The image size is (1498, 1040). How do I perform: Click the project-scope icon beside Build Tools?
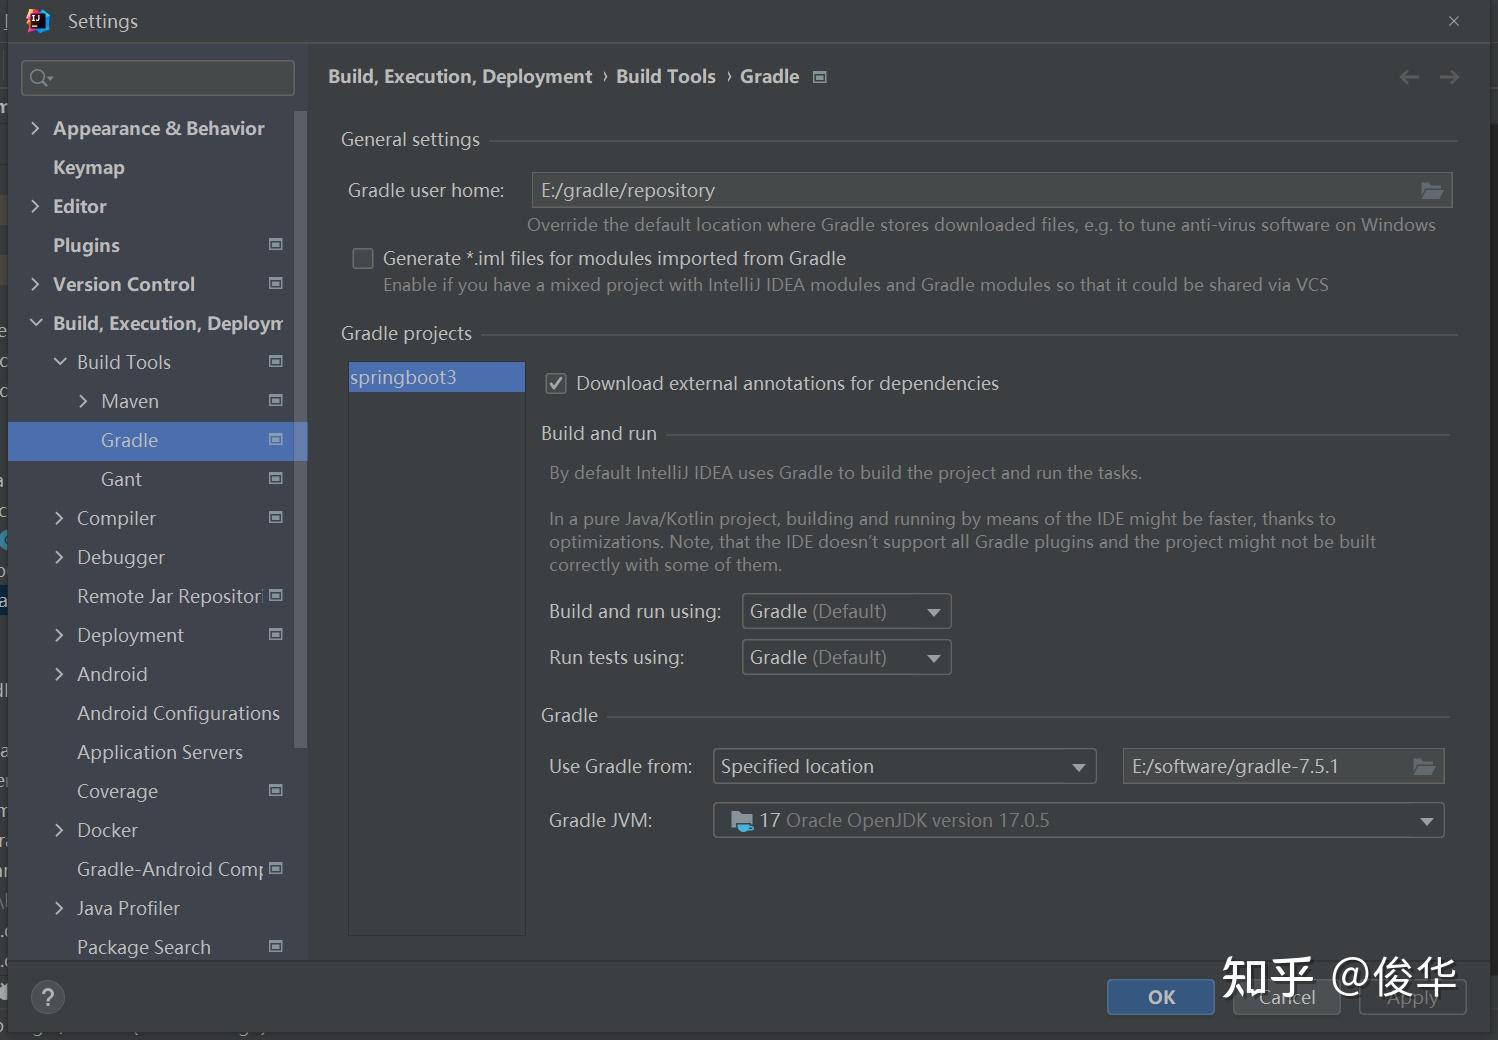276,361
